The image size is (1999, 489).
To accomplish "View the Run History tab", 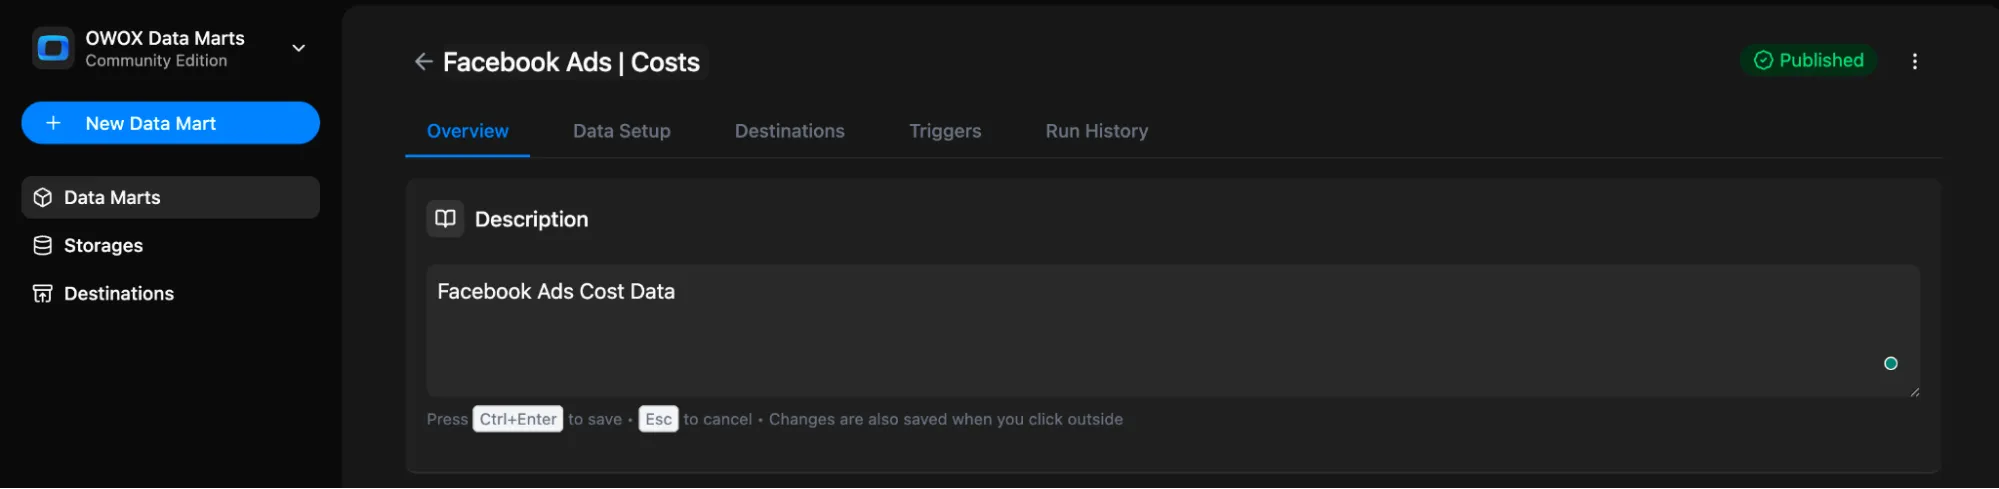I will point(1096,131).
